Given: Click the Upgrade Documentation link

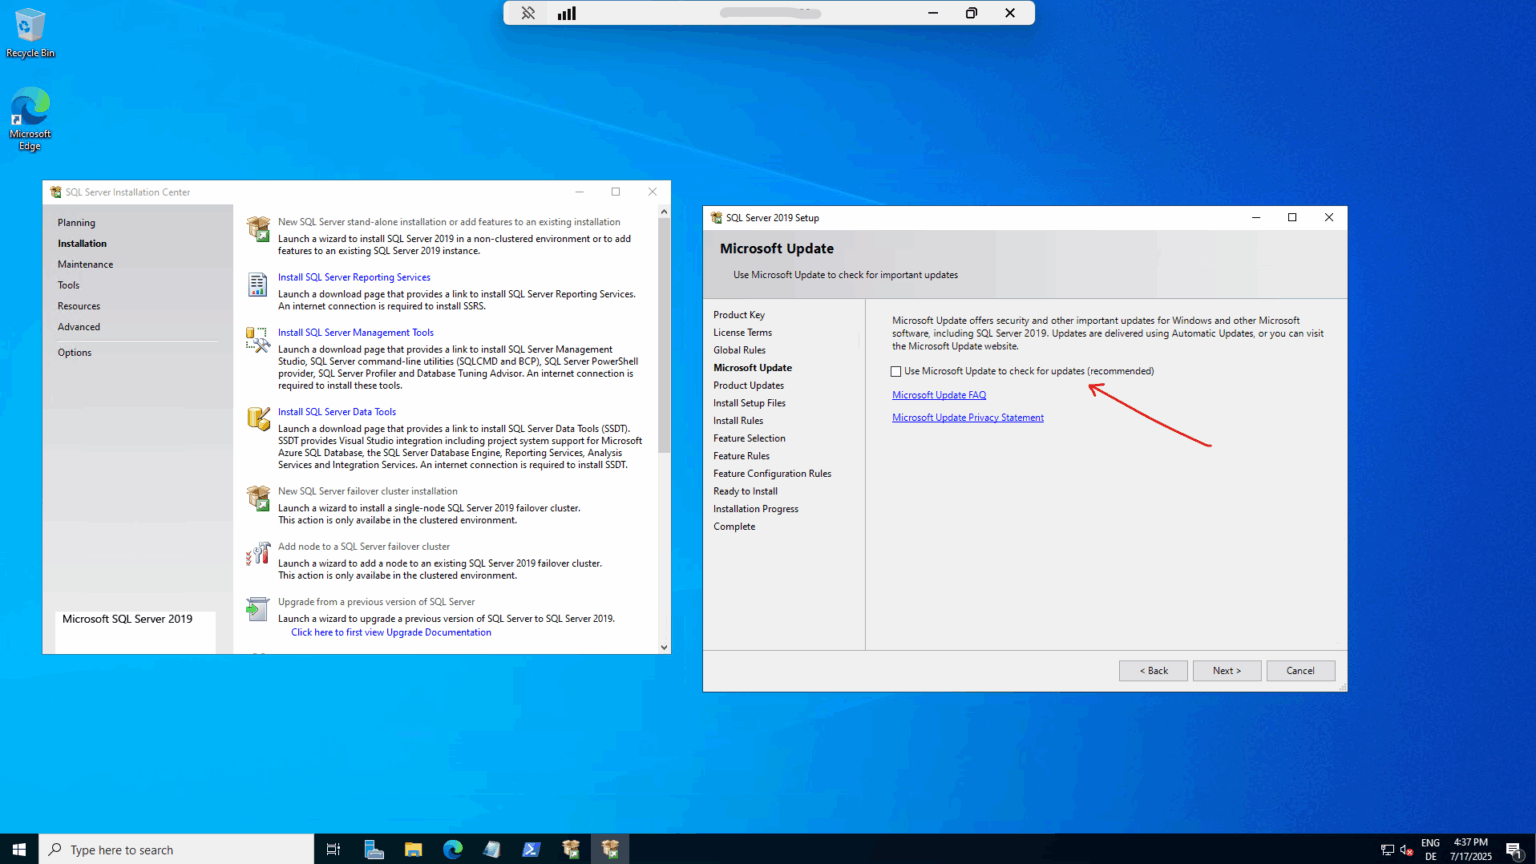Looking at the screenshot, I should (390, 632).
